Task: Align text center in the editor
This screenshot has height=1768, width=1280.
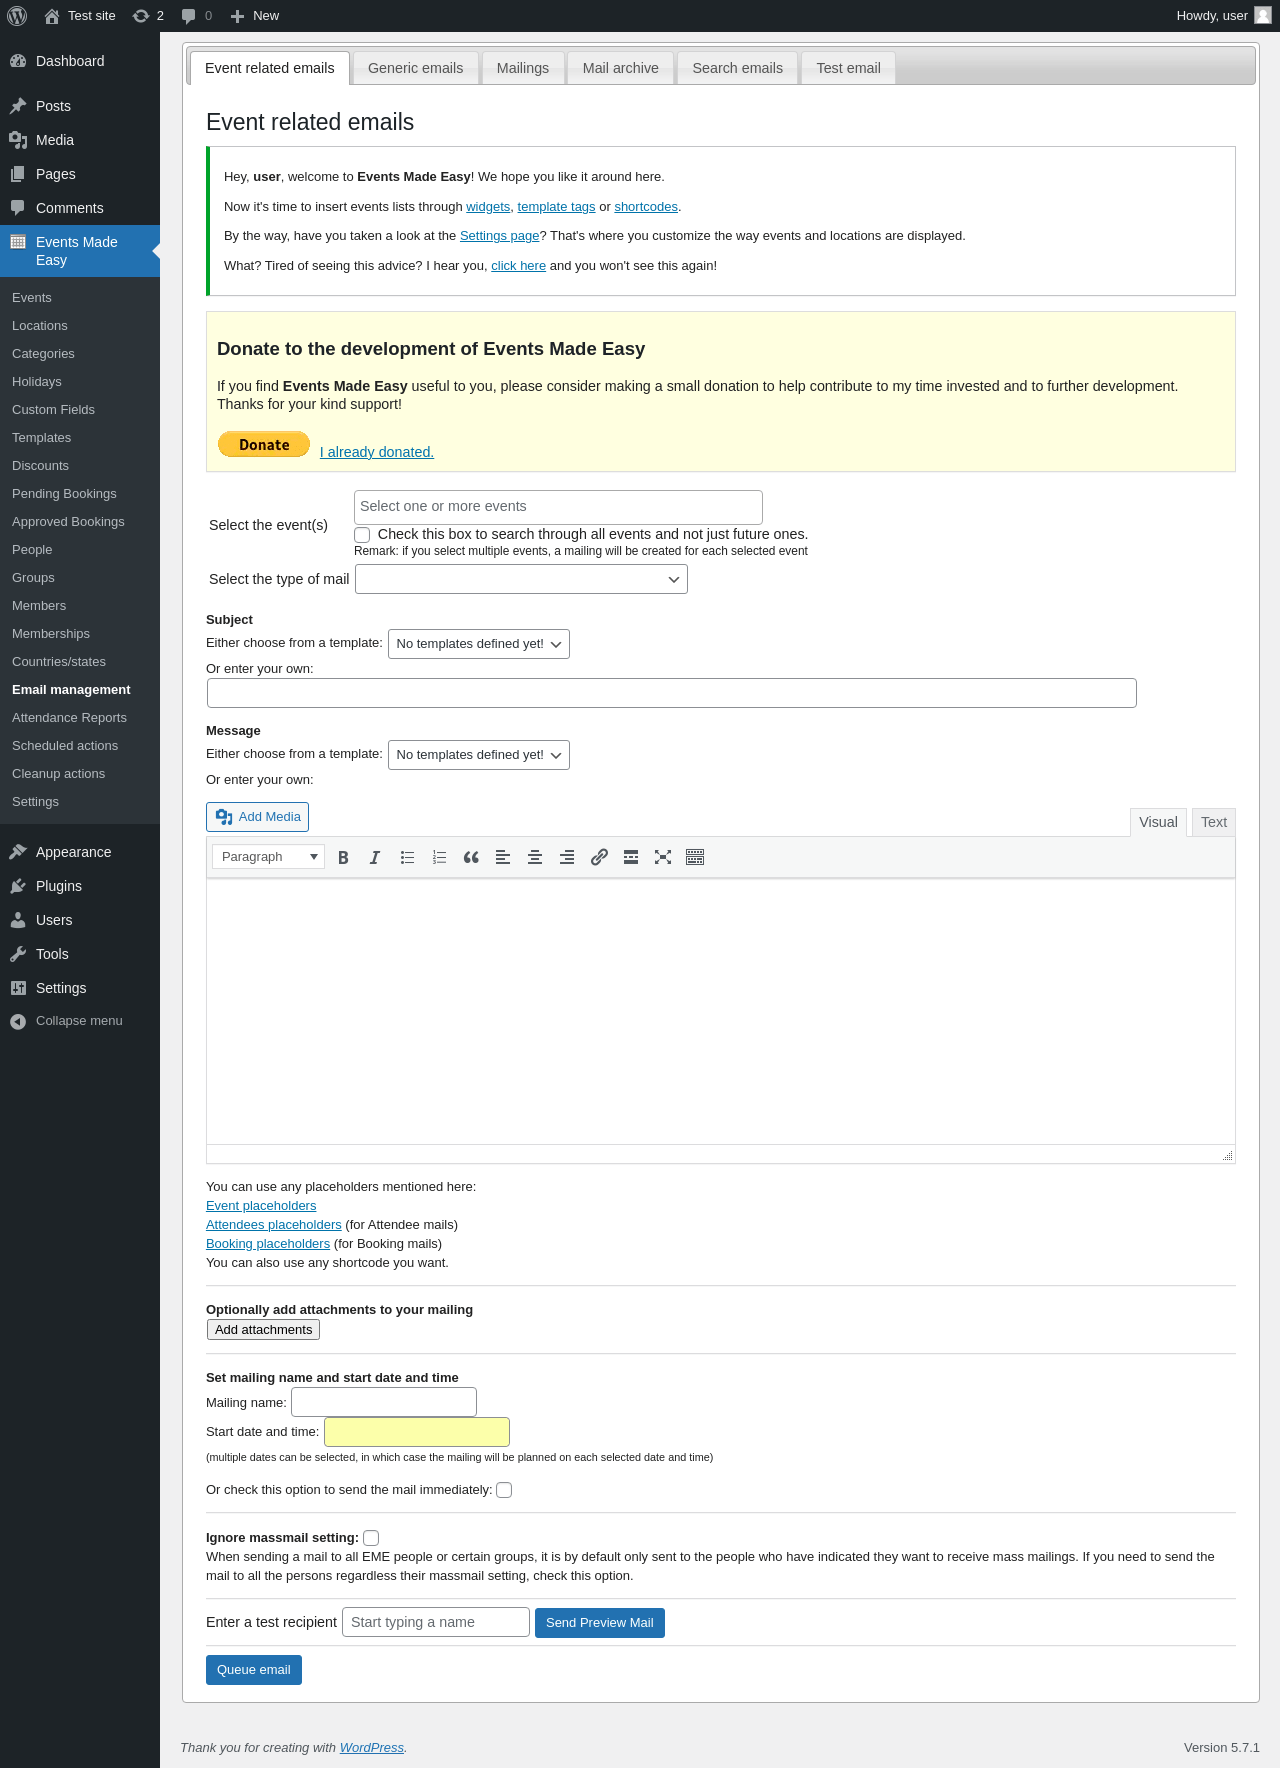Action: (x=535, y=857)
